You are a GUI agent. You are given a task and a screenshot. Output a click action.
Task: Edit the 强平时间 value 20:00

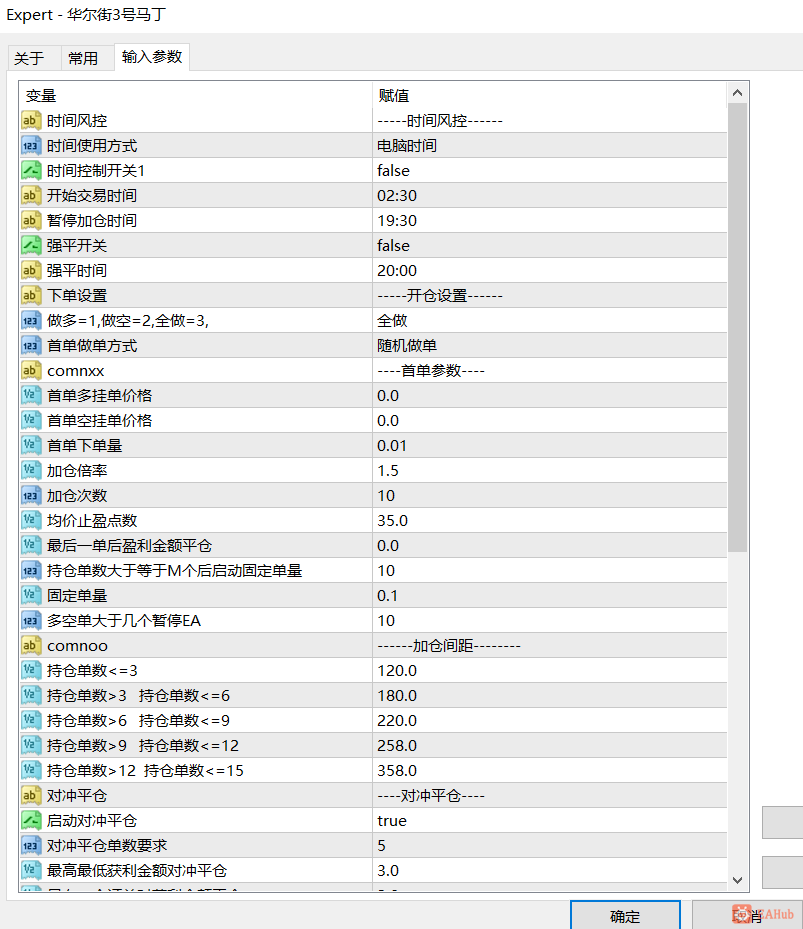point(549,270)
